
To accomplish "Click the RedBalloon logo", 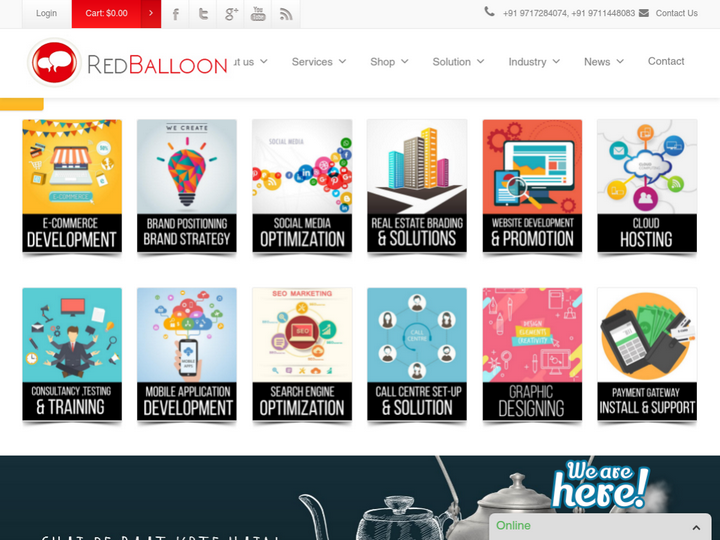I will [128, 63].
